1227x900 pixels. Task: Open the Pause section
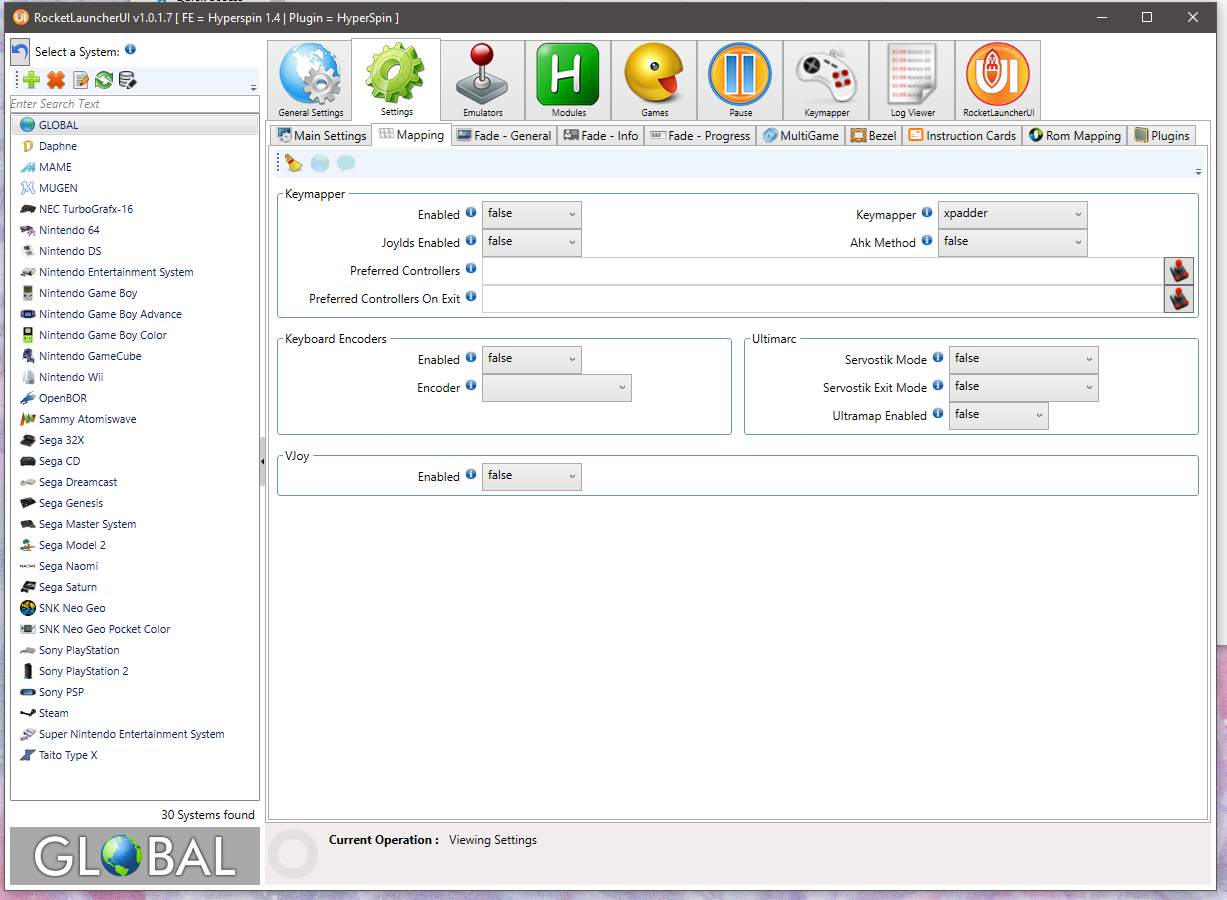[741, 81]
